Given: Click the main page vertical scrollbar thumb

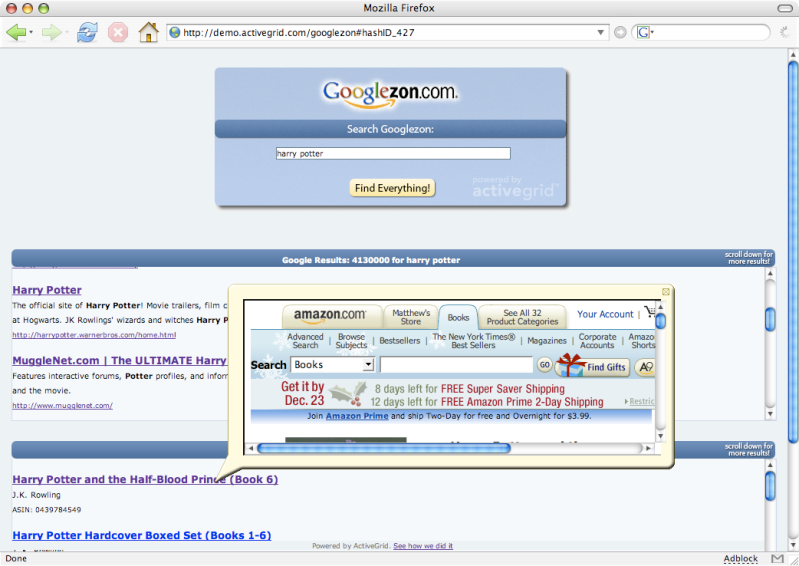Looking at the screenshot, I should click(793, 252).
